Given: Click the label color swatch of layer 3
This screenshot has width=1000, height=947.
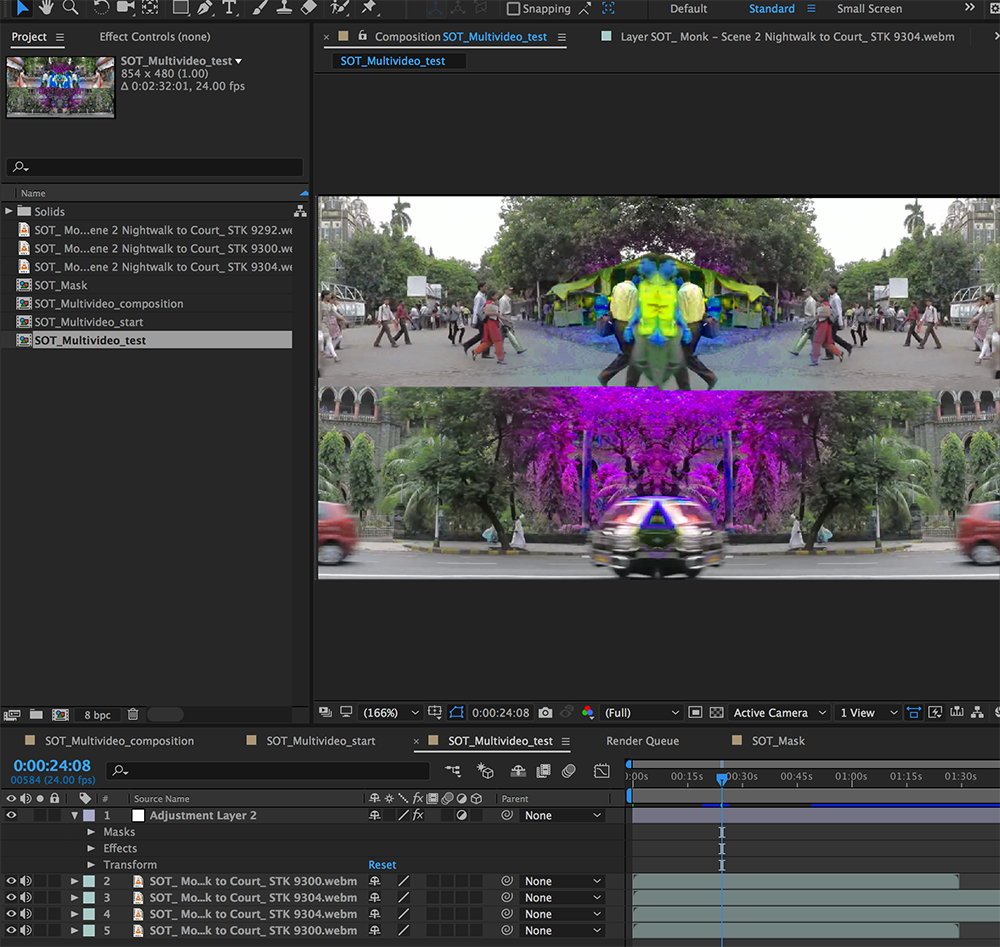Looking at the screenshot, I should (89, 898).
